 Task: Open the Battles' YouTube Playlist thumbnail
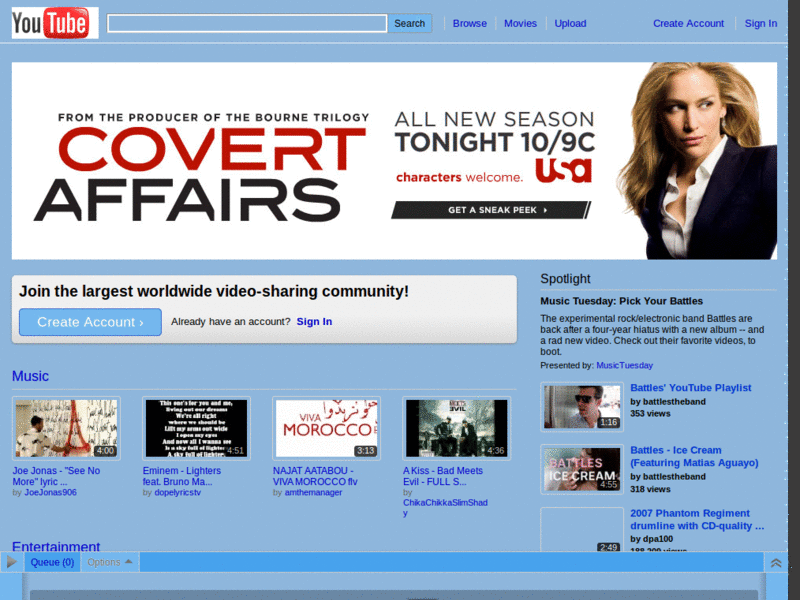click(582, 407)
